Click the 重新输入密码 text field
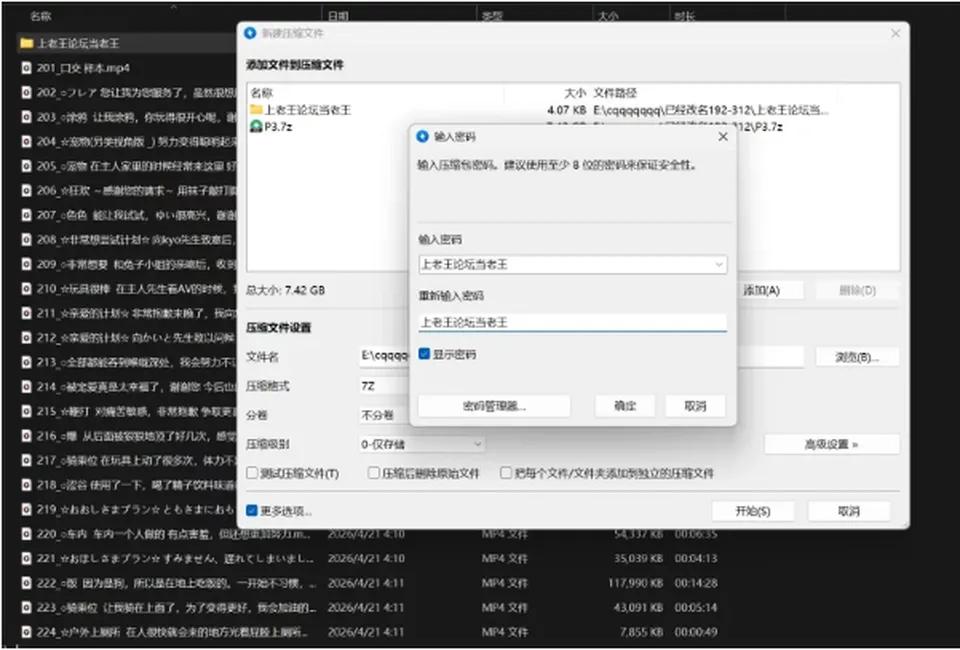This screenshot has height=650, width=960. (572, 323)
